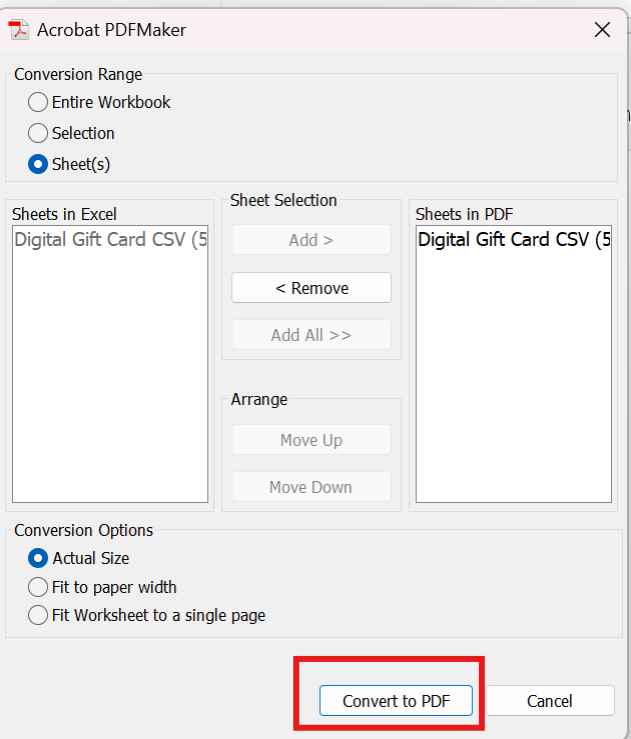Close the Acrobat PDFMaker dialog window

coord(602,29)
